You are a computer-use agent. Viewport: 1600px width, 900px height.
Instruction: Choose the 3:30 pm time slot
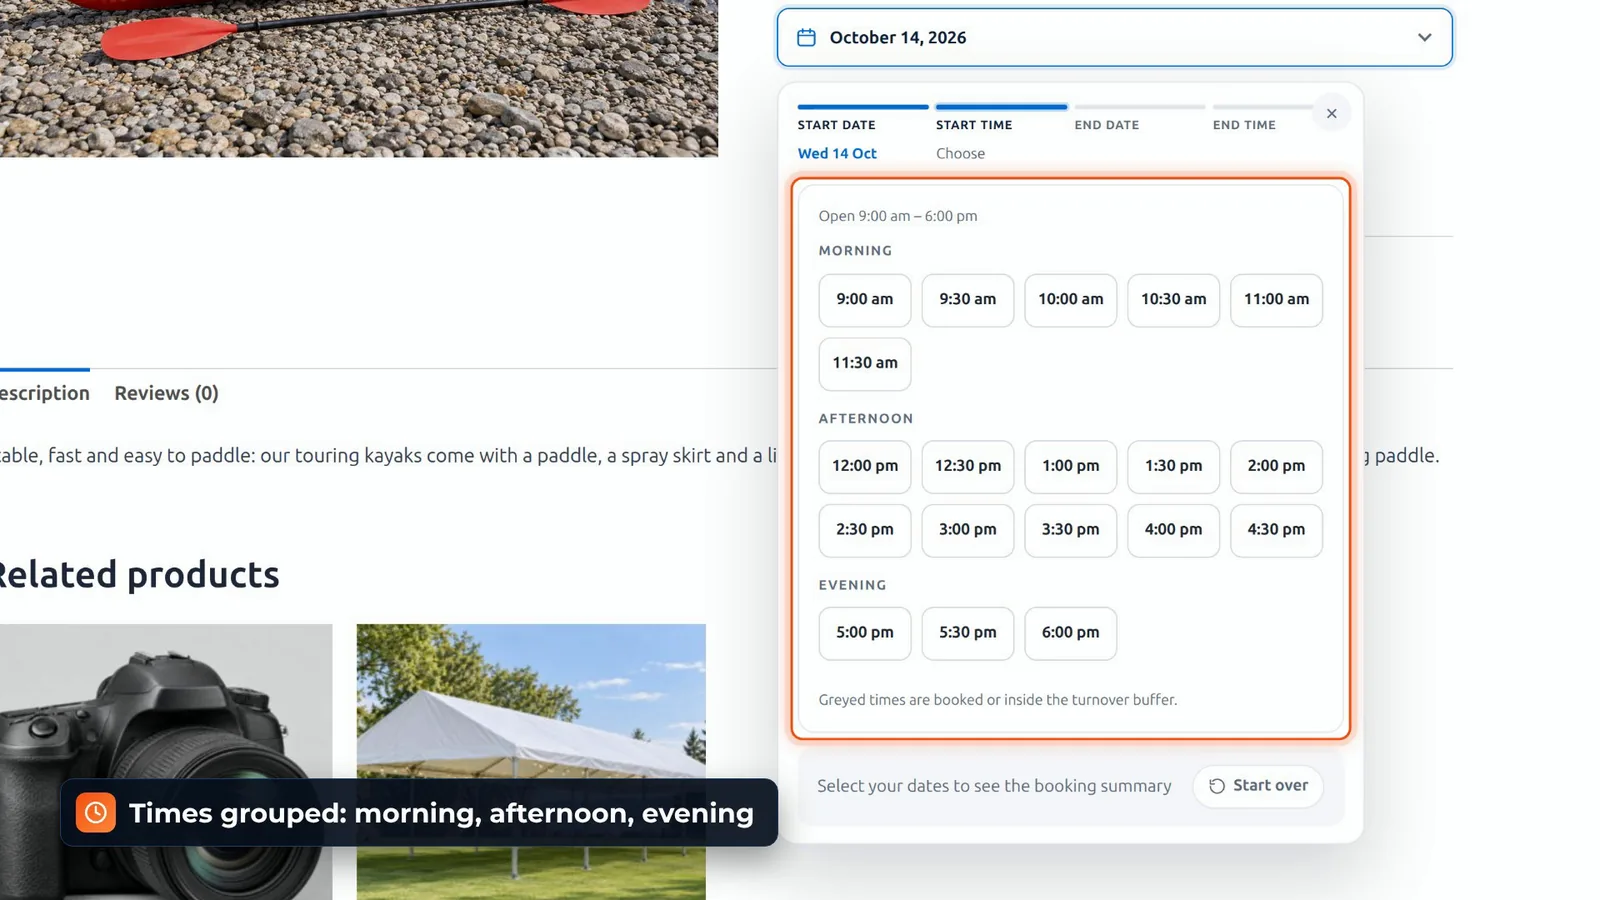pos(1071,530)
